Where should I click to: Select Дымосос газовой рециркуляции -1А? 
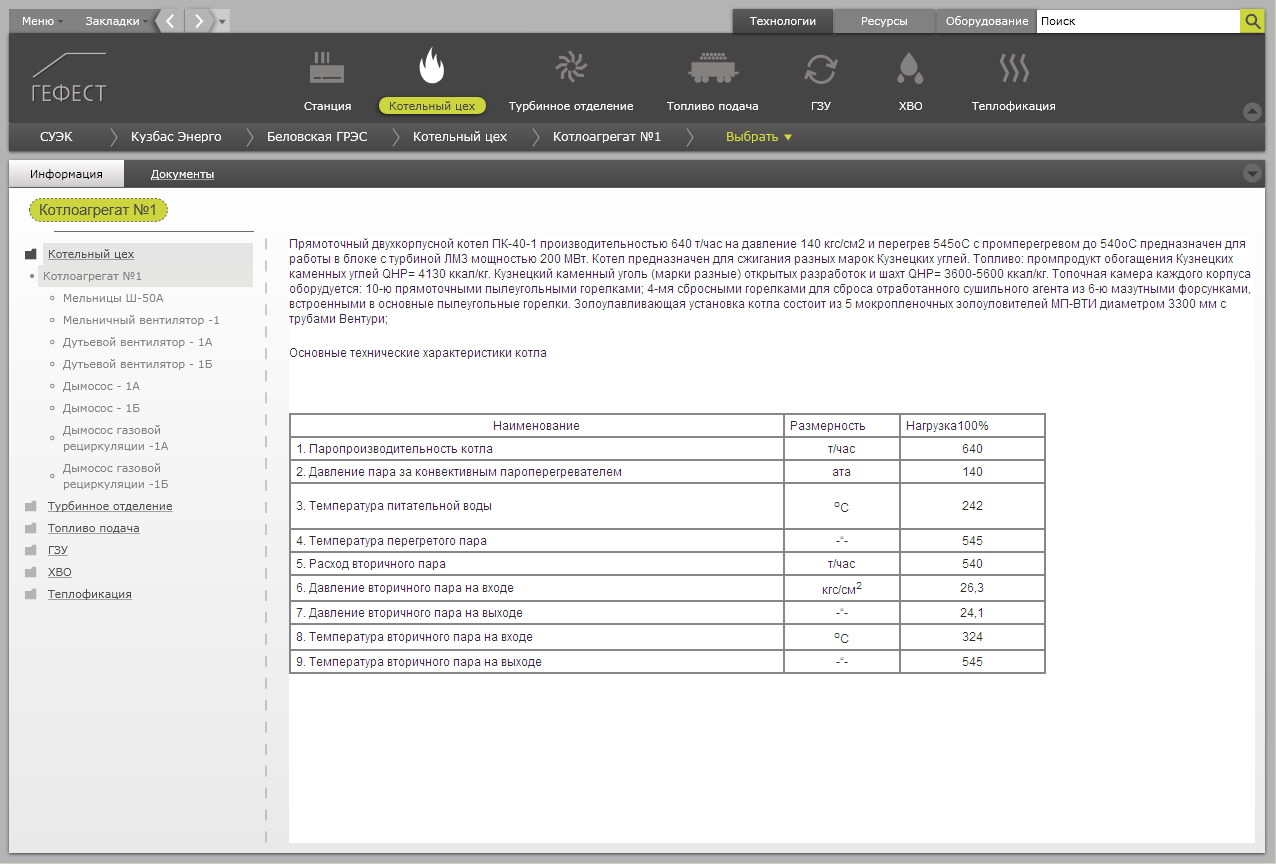(116, 438)
